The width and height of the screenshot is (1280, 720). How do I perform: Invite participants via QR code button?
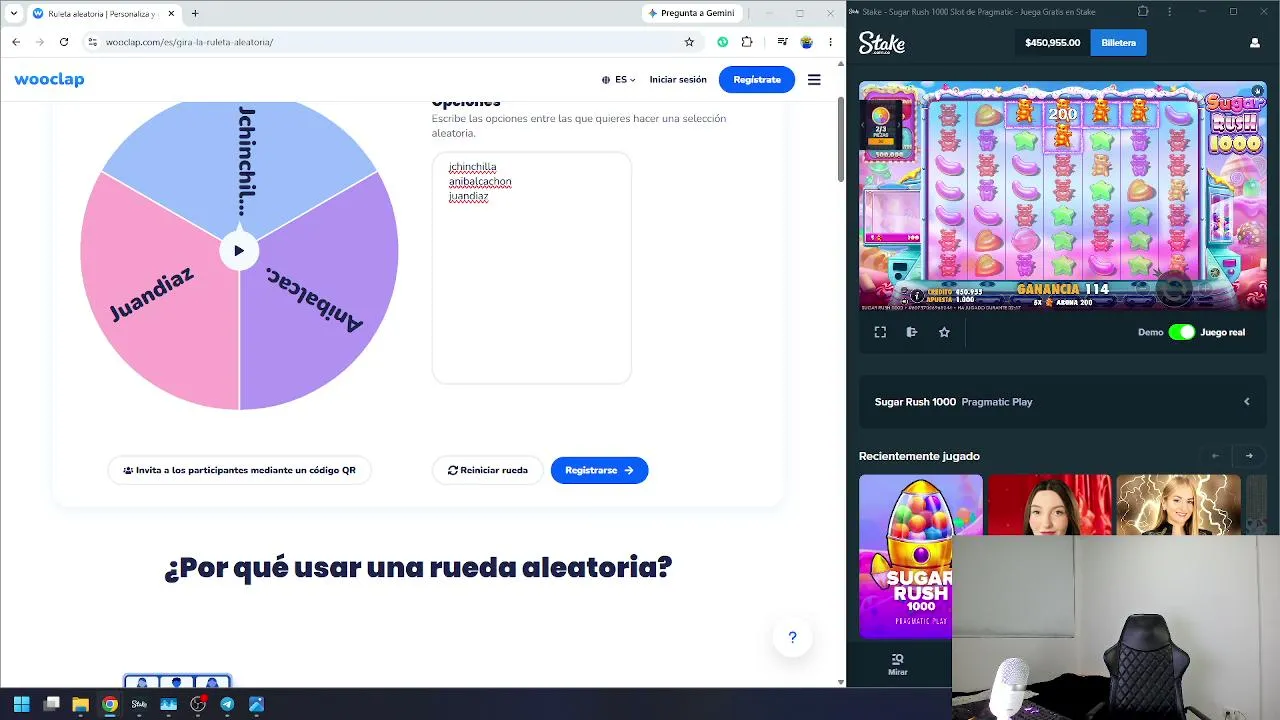(x=239, y=470)
